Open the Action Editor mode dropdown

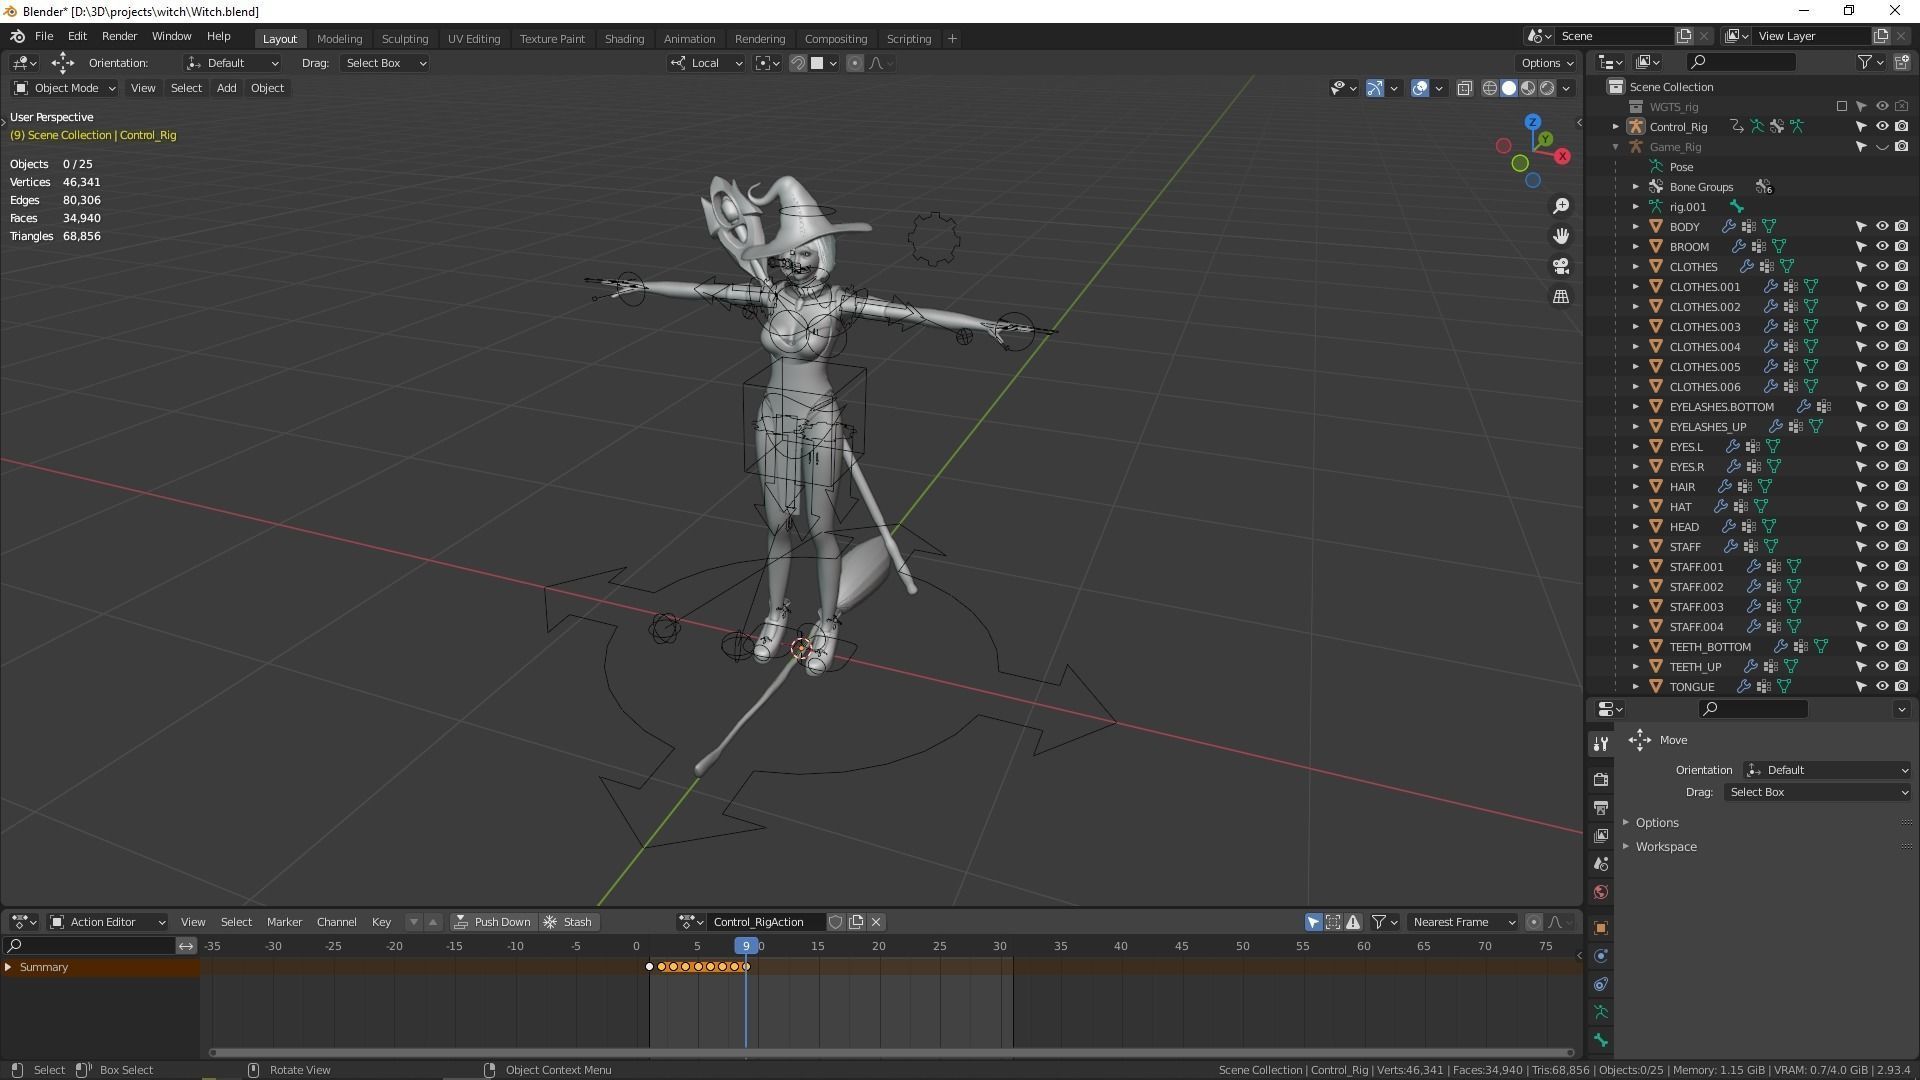[x=108, y=922]
